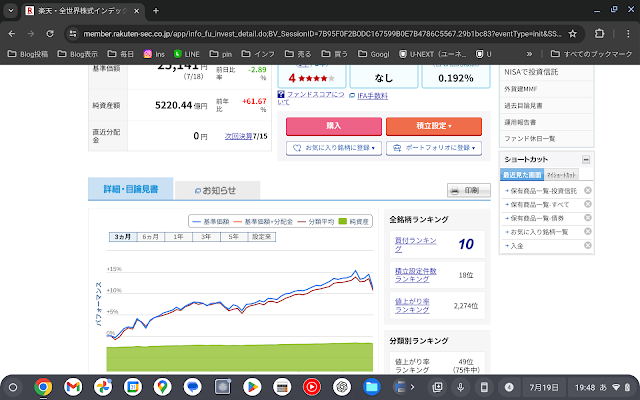Open the Blog表示 bookmark folder

click(x=78, y=54)
